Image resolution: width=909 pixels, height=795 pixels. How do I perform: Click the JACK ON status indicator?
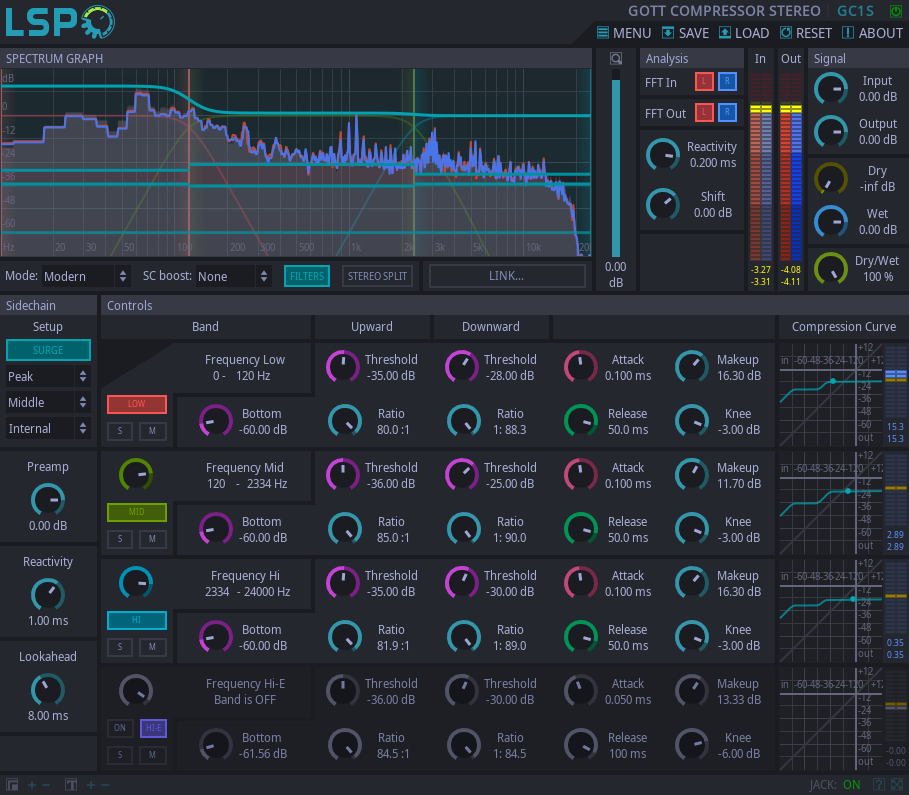pos(835,785)
